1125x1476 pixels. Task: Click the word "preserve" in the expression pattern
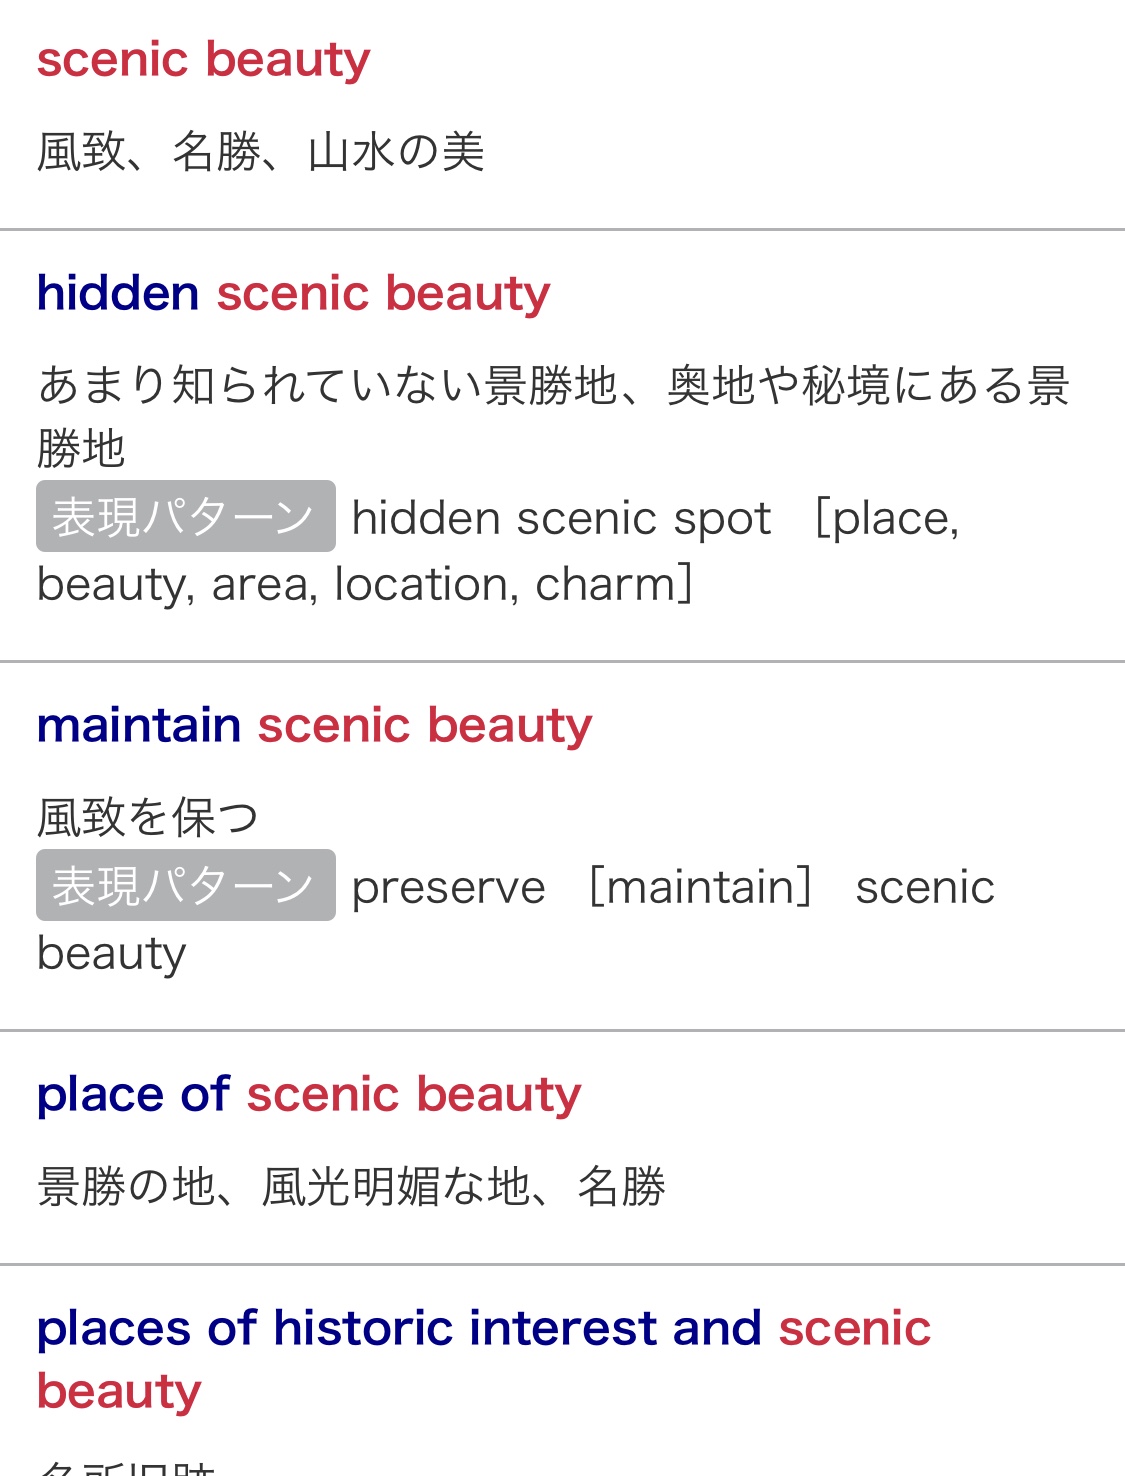coord(448,888)
